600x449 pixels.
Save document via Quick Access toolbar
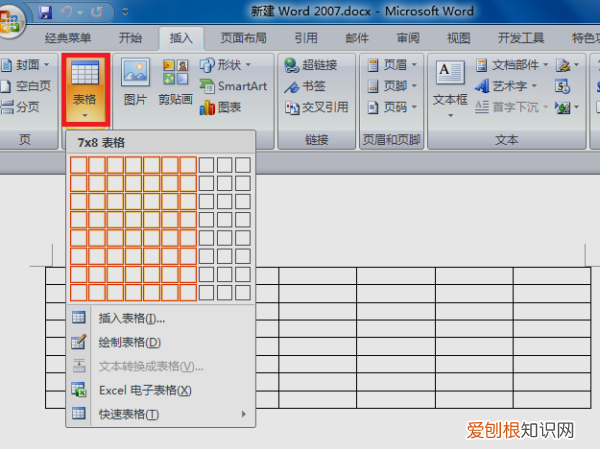coord(45,12)
